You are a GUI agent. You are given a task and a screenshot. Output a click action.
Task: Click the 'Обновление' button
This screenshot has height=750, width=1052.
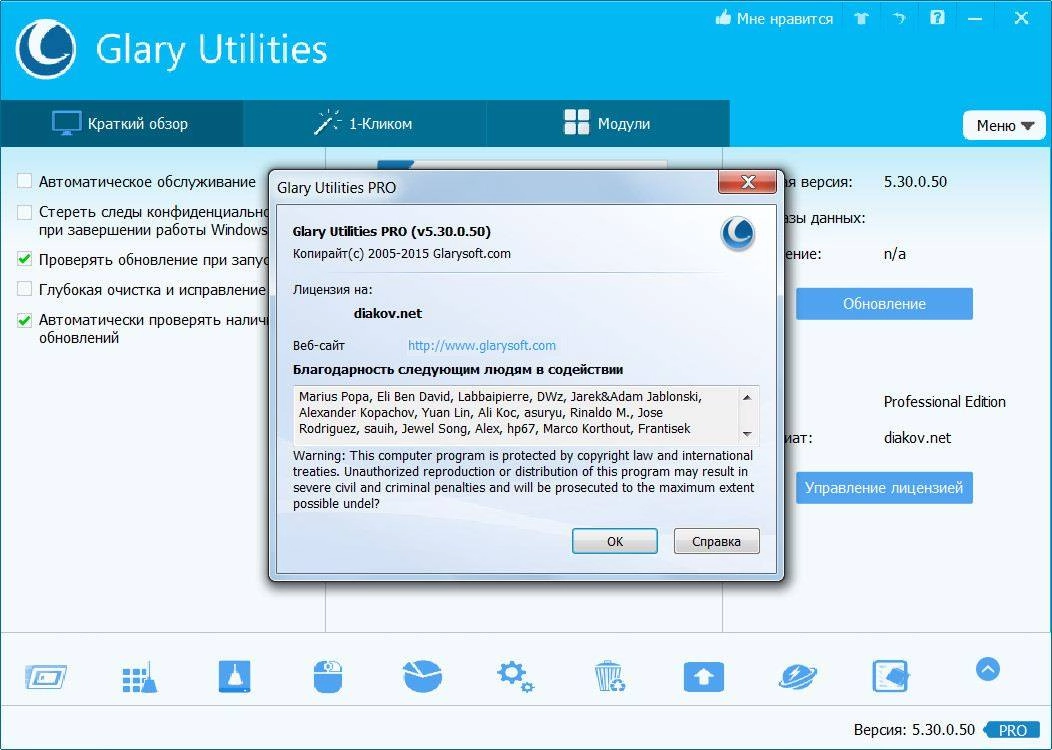[884, 304]
